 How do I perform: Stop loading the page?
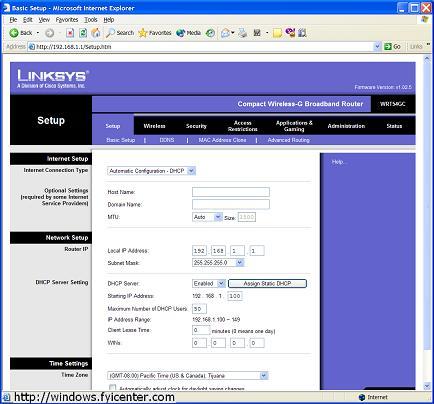[x=70, y=33]
